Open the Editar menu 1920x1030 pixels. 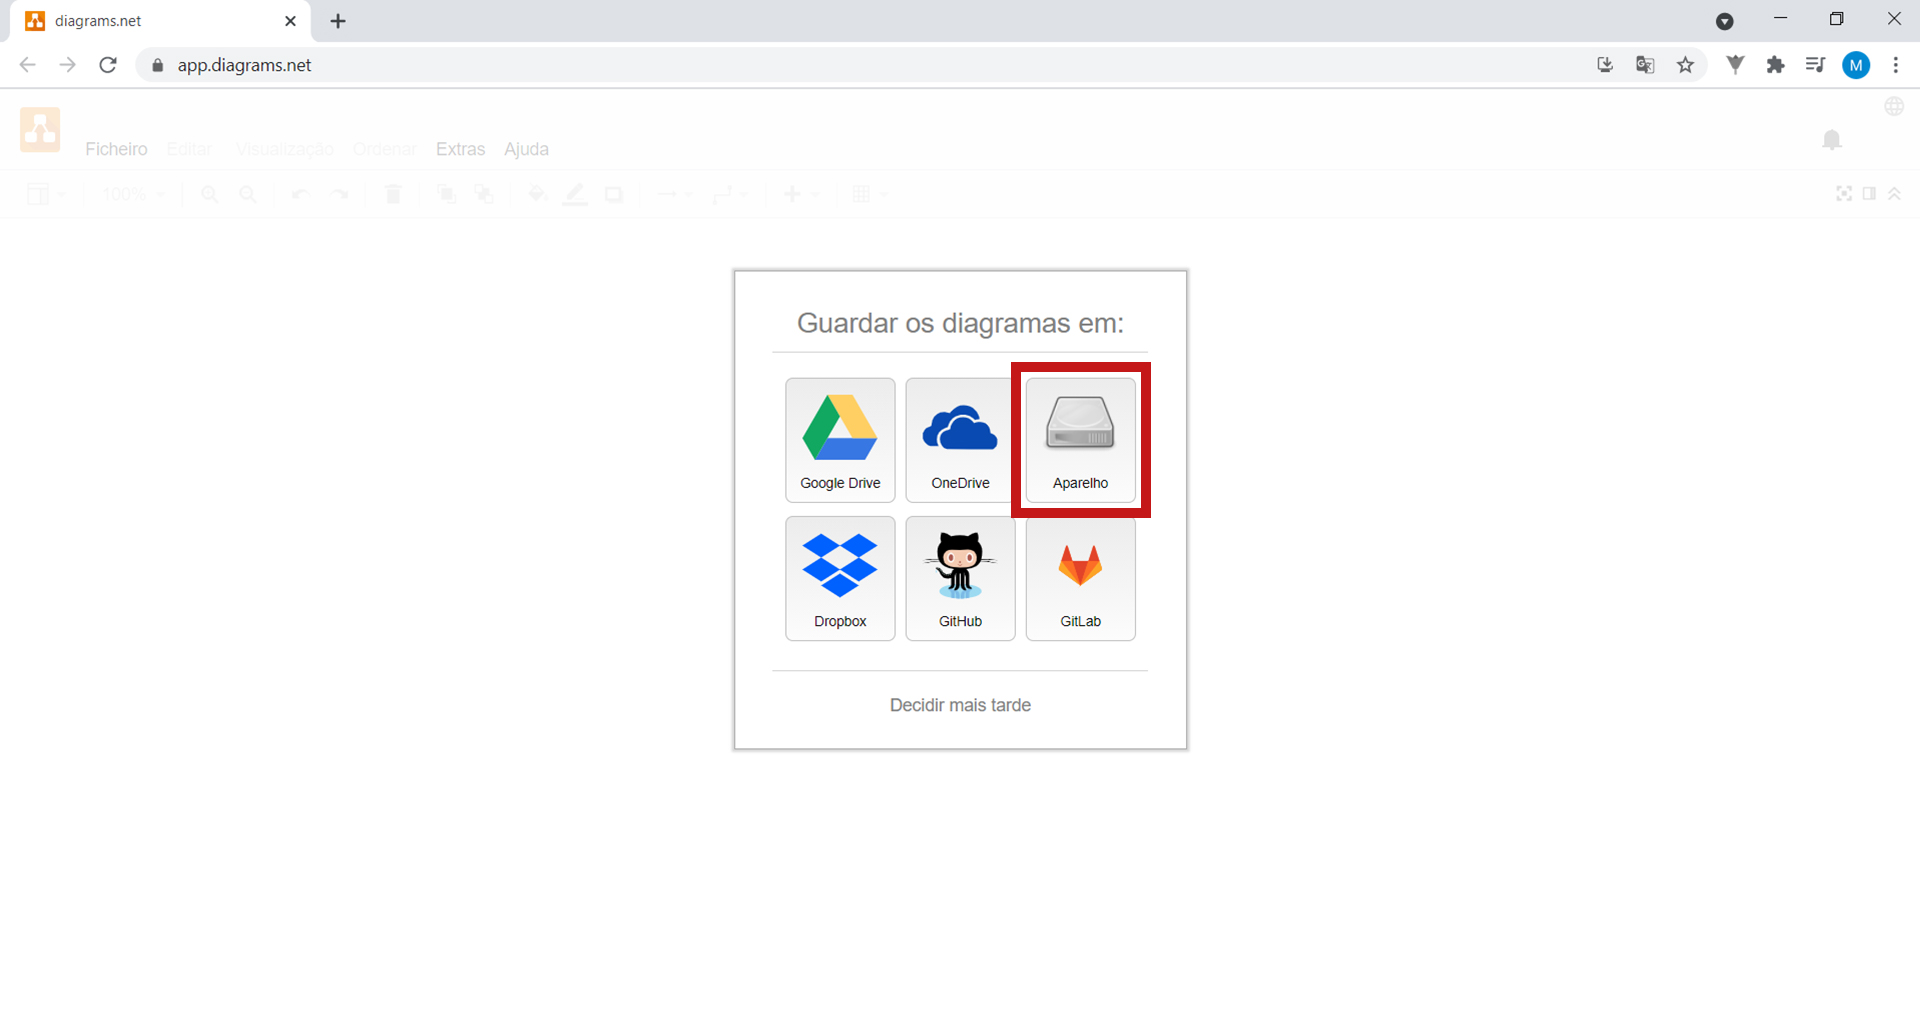click(190, 149)
